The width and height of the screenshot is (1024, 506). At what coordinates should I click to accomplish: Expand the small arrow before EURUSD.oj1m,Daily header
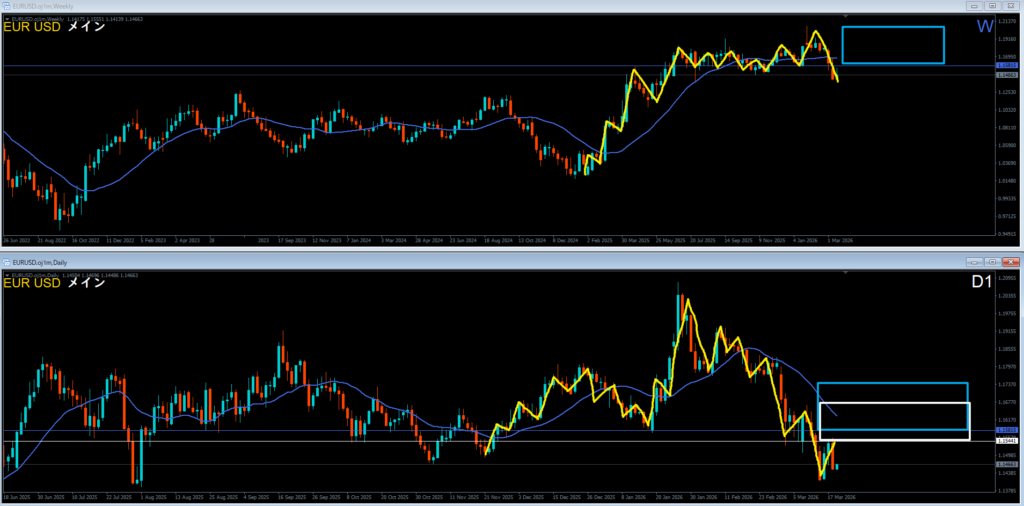point(7,276)
